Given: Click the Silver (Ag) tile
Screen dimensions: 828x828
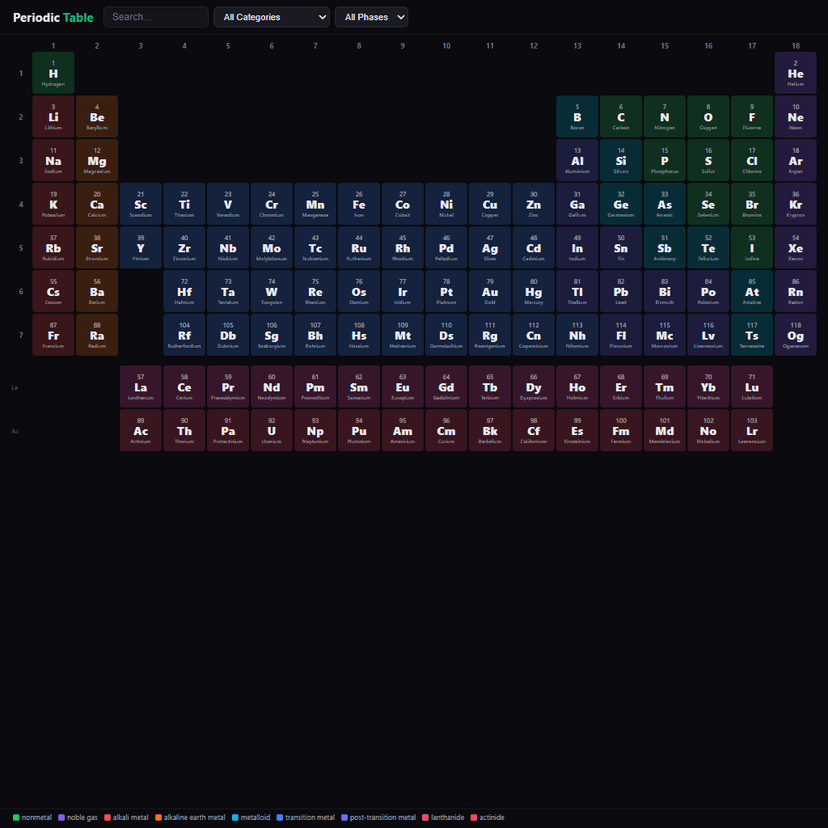Looking at the screenshot, I should [x=490, y=248].
